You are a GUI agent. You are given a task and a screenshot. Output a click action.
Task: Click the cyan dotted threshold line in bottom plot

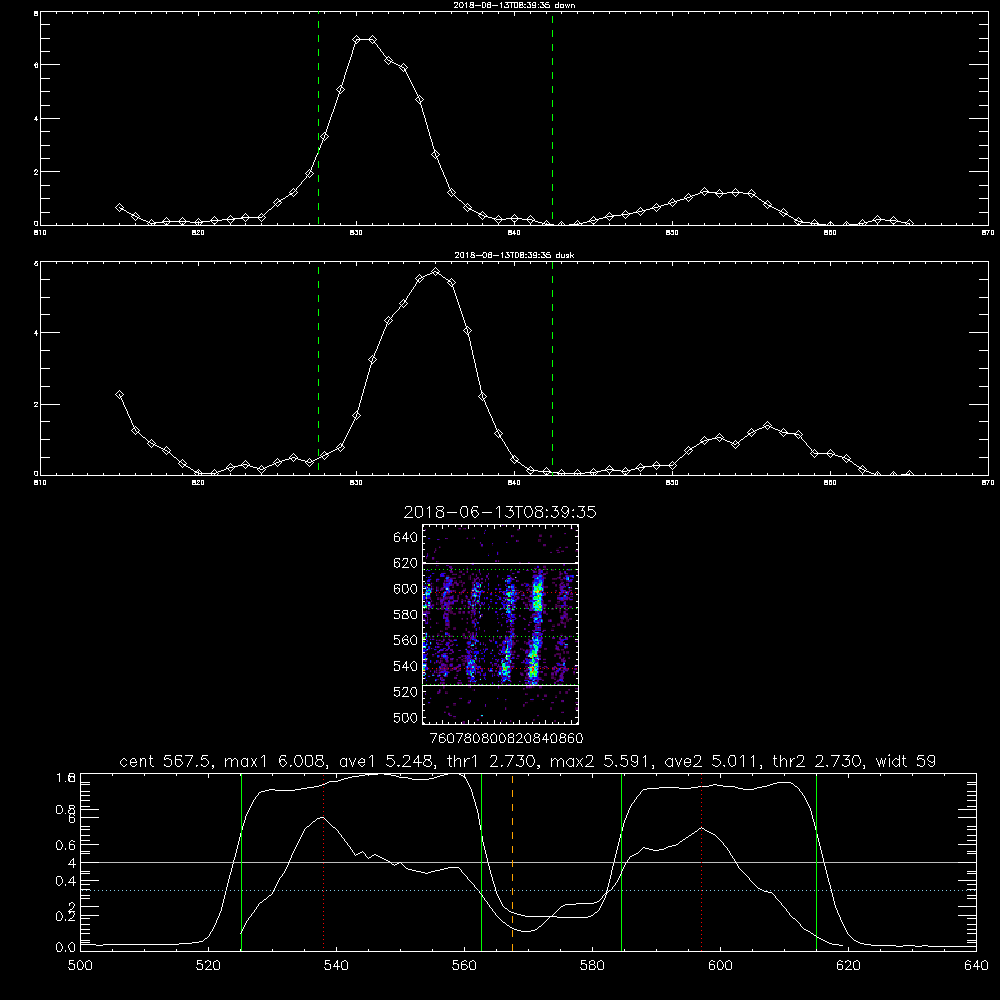click(528, 890)
